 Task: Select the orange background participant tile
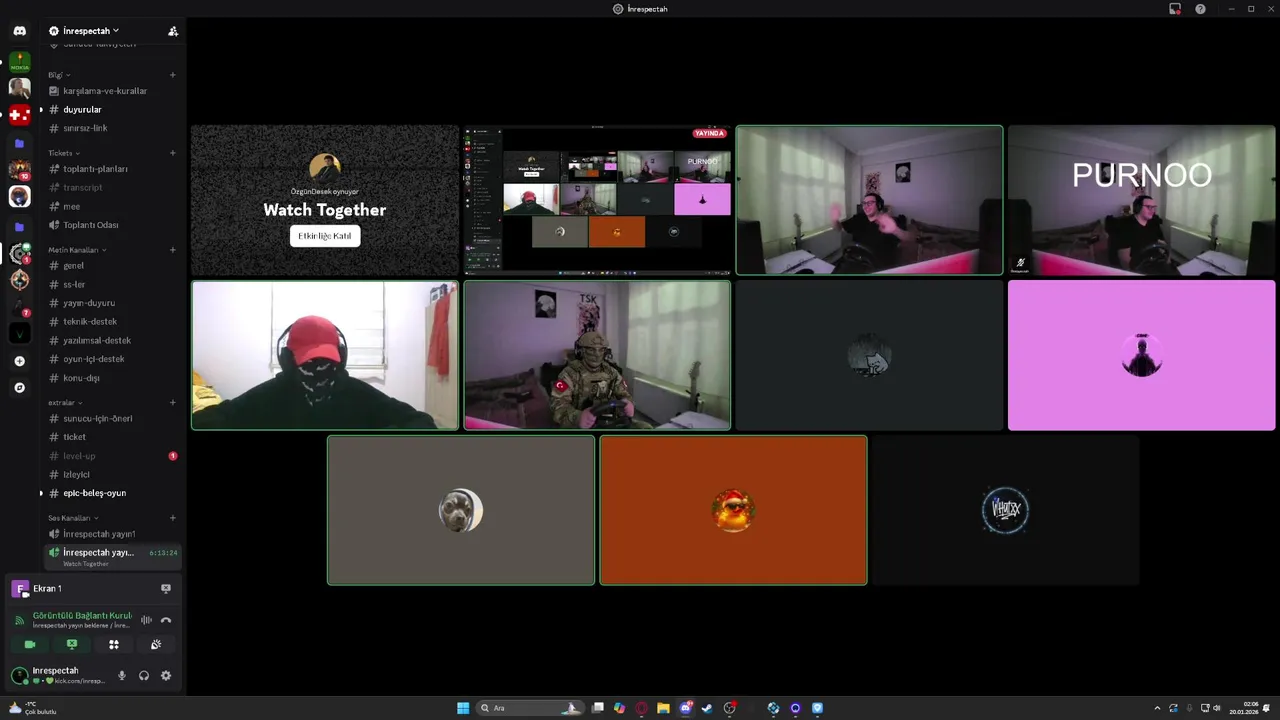coord(733,510)
